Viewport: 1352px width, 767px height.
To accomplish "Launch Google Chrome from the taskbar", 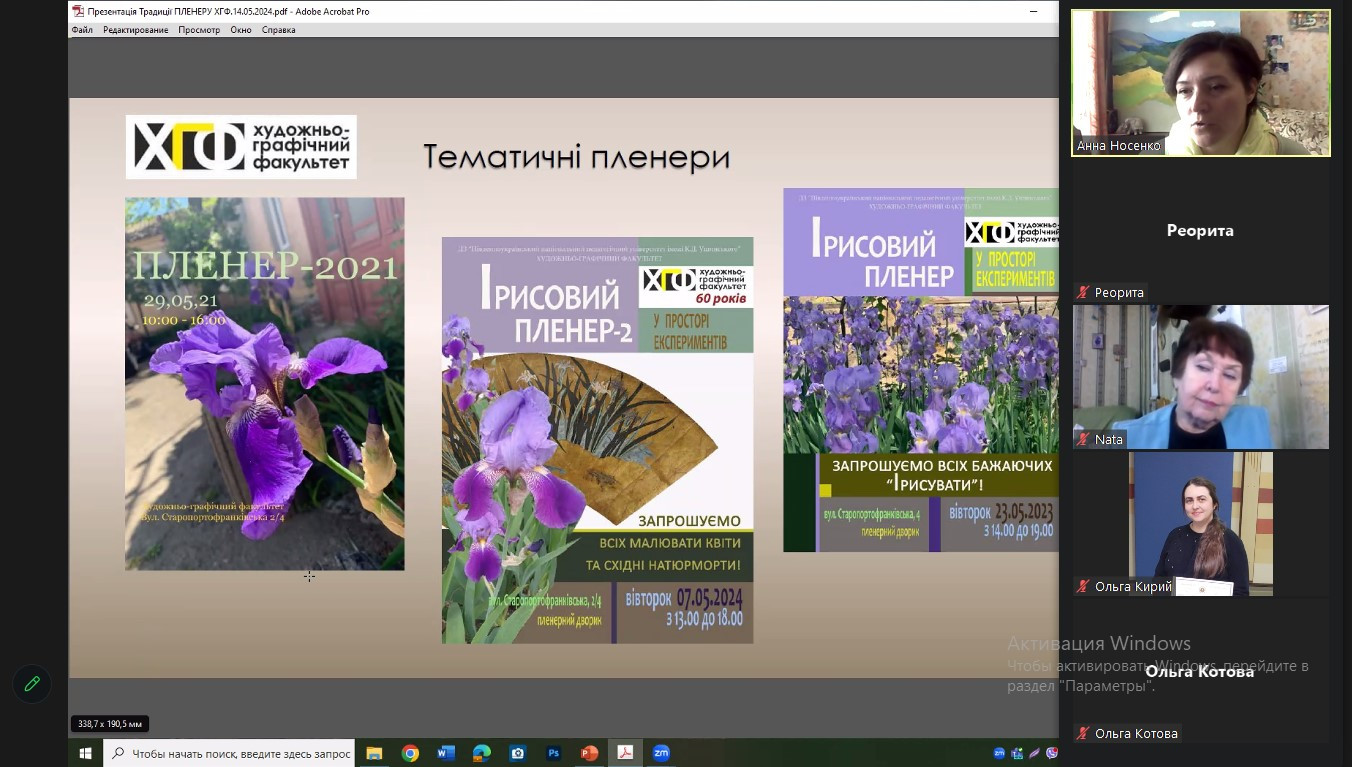I will (410, 753).
